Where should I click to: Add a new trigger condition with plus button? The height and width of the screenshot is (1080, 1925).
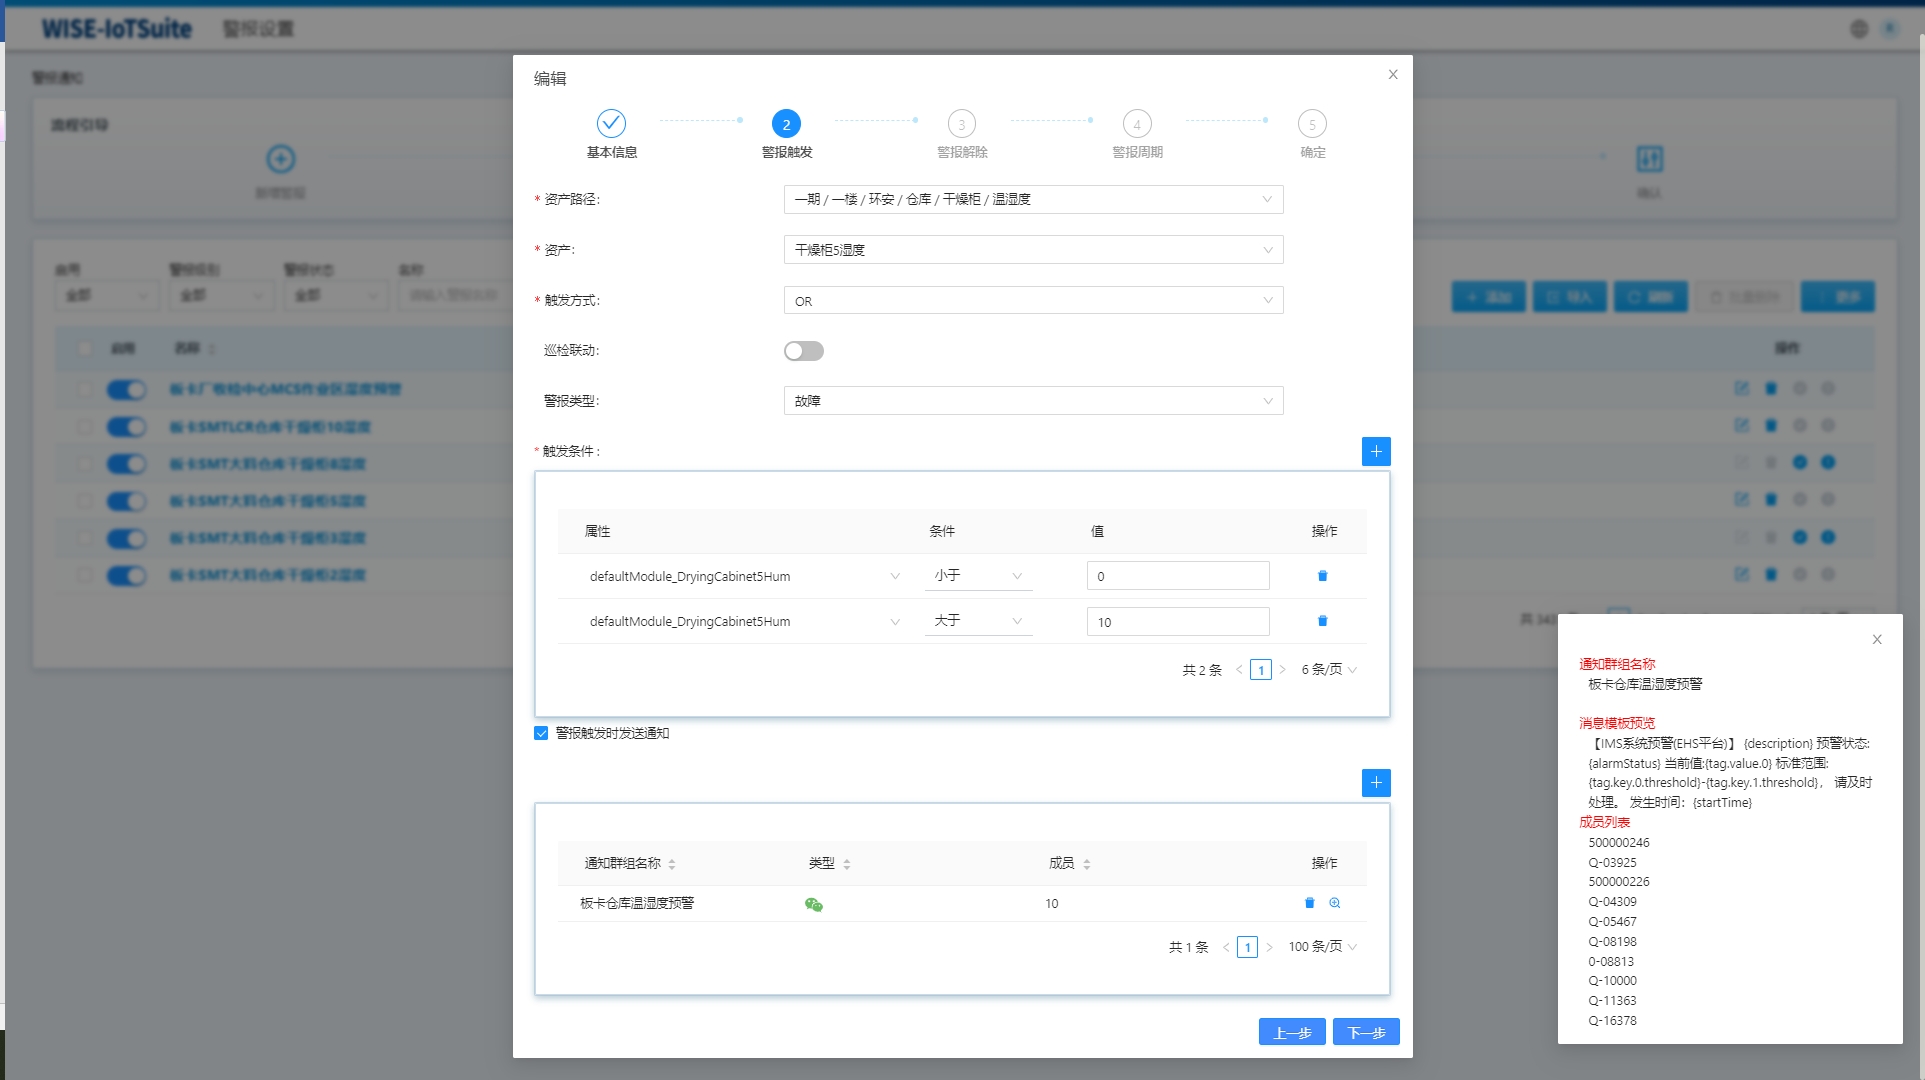1376,451
